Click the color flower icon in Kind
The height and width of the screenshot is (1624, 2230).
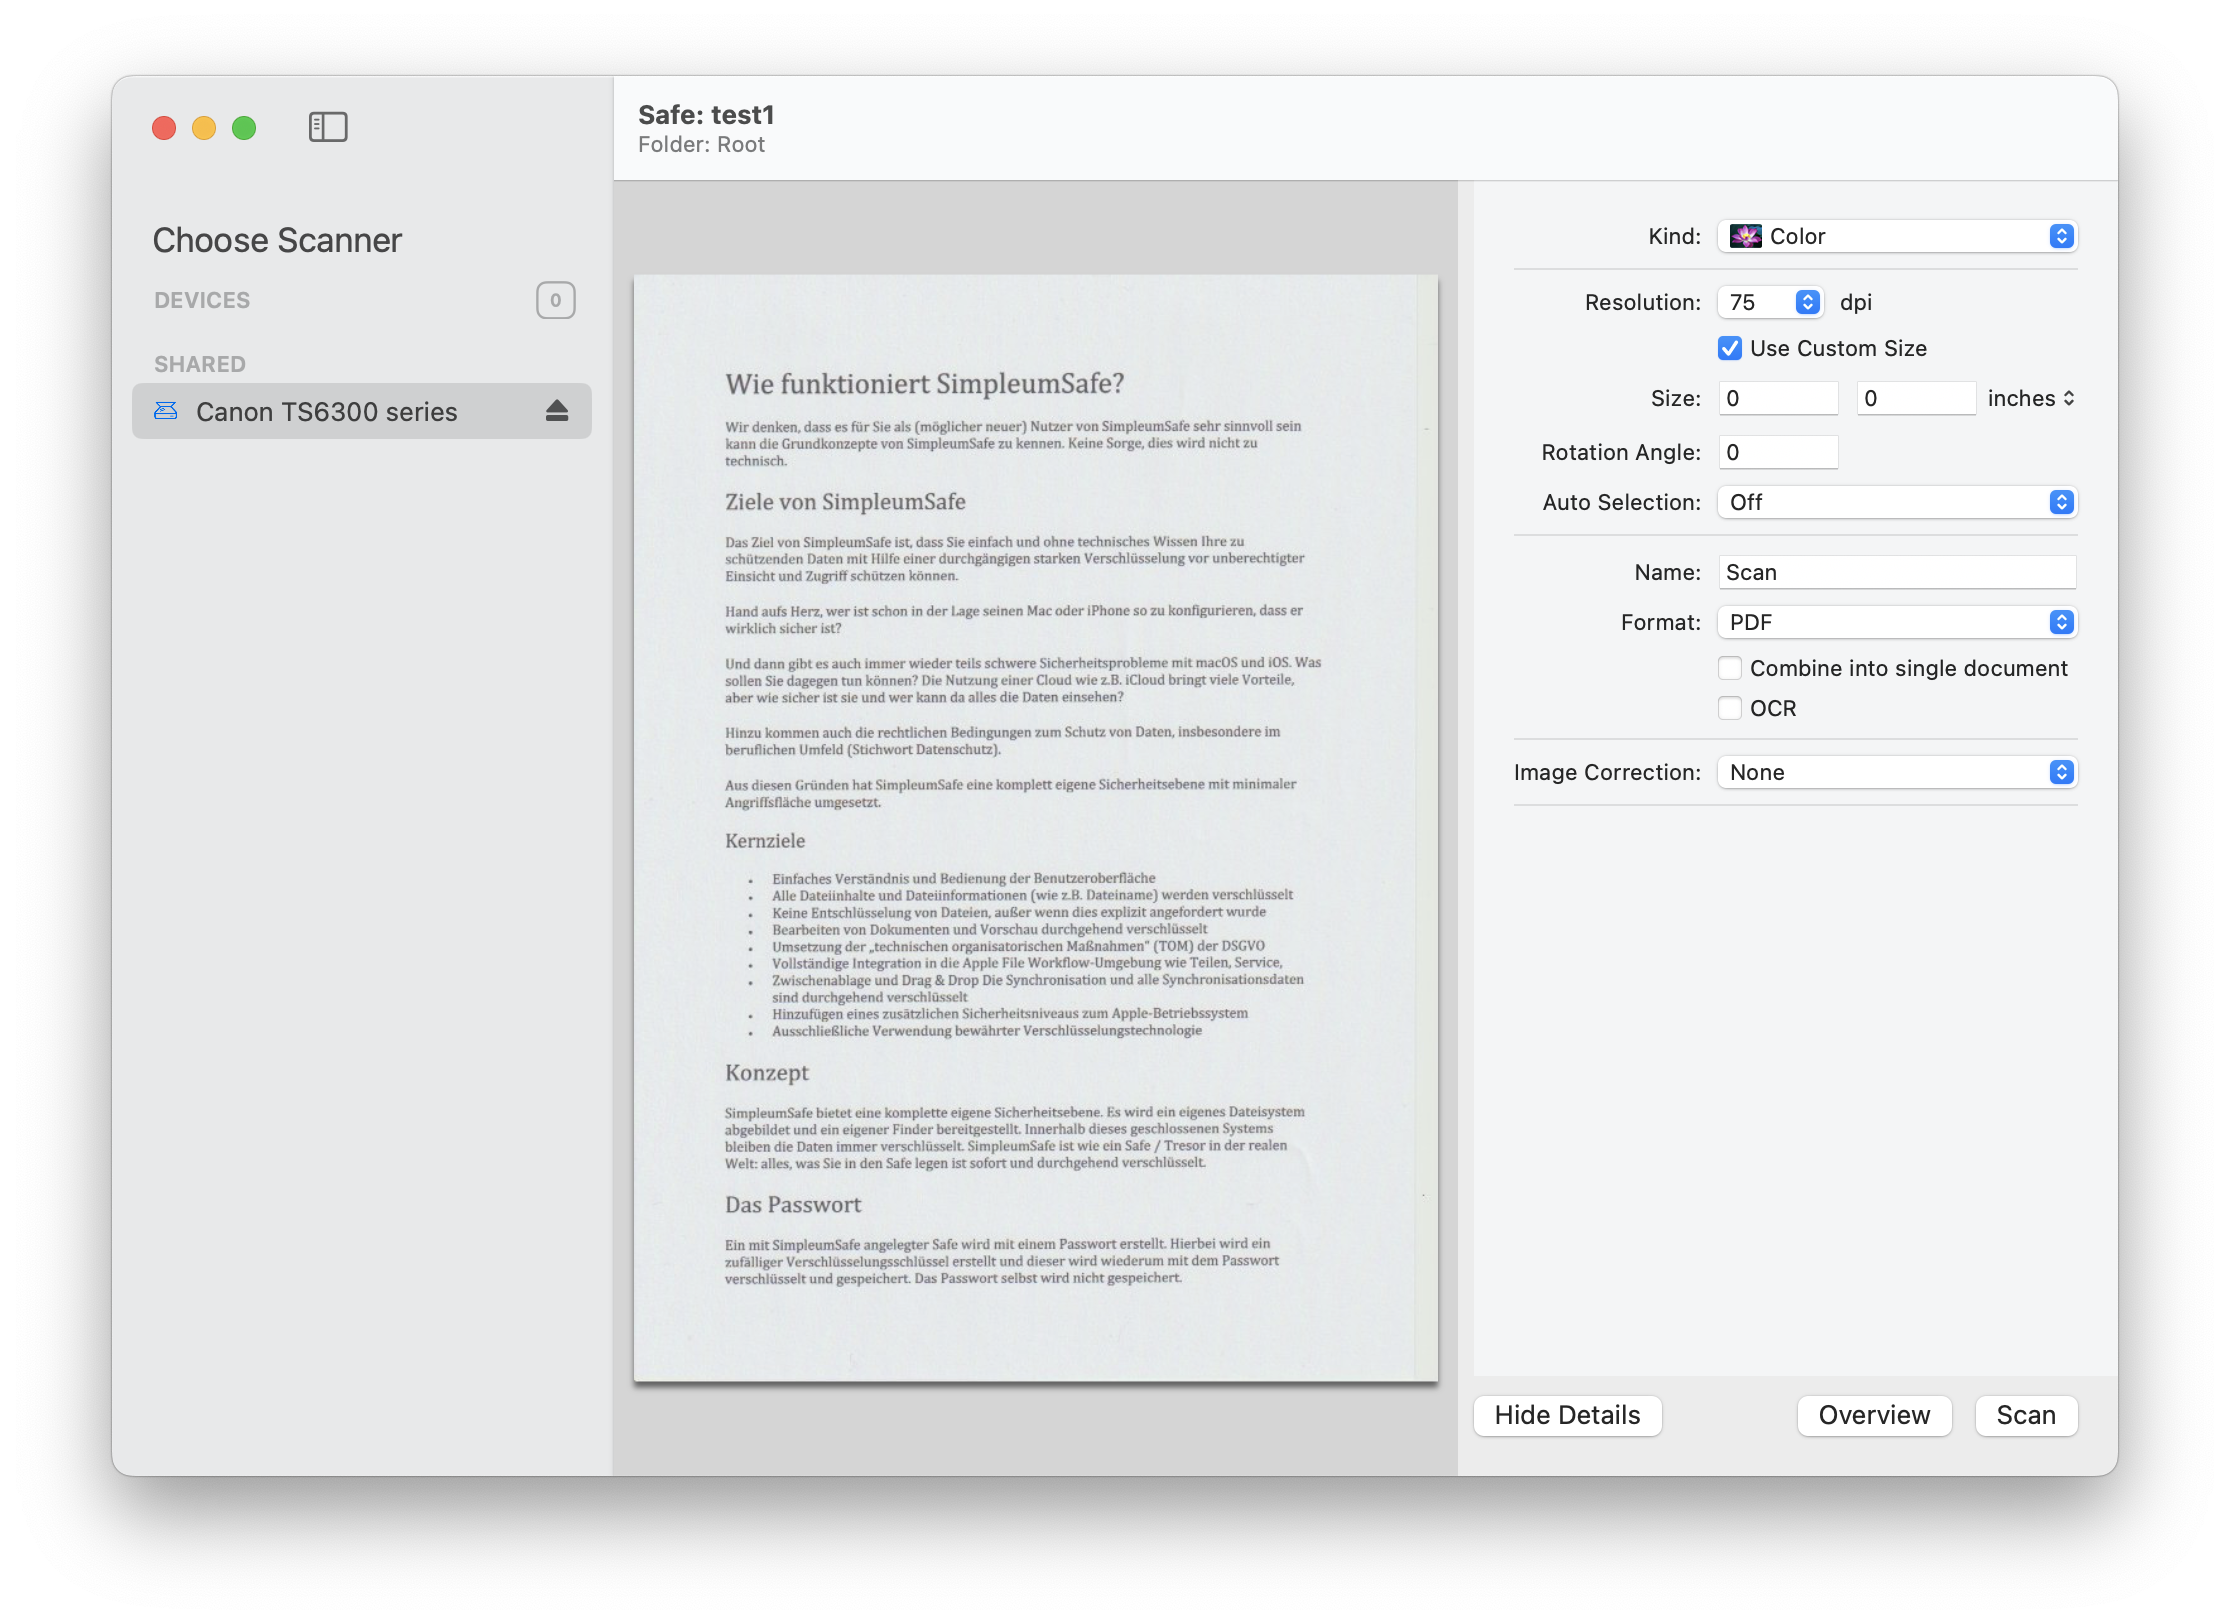tap(1746, 236)
